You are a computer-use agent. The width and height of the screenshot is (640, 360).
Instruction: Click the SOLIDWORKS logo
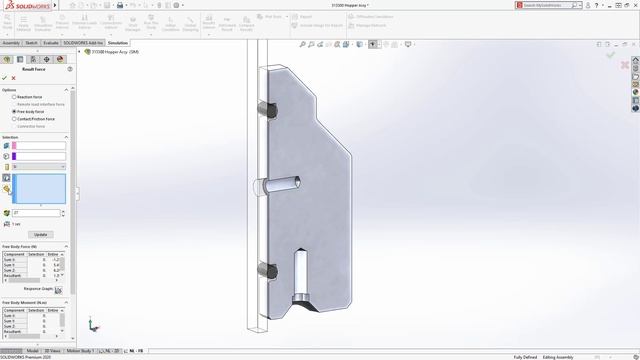[27, 5]
